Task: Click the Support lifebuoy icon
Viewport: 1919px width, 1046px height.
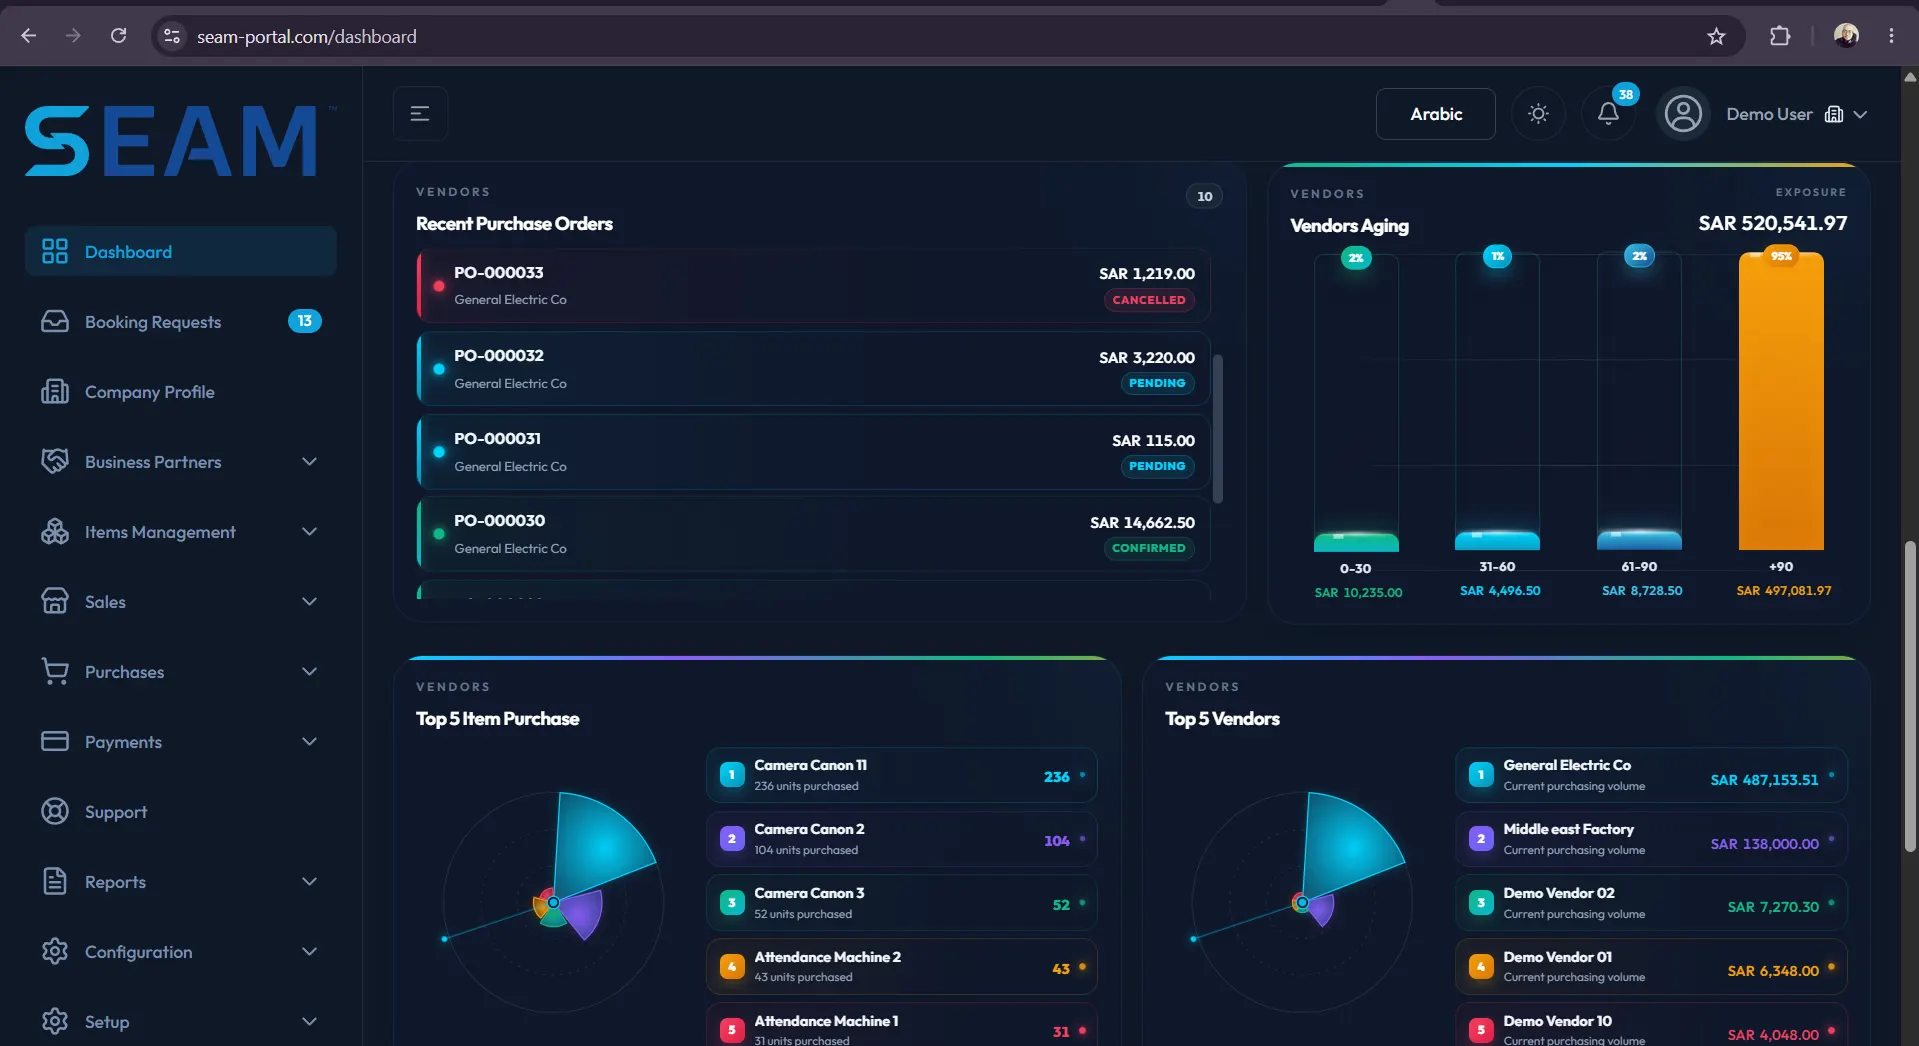Action: (55, 811)
